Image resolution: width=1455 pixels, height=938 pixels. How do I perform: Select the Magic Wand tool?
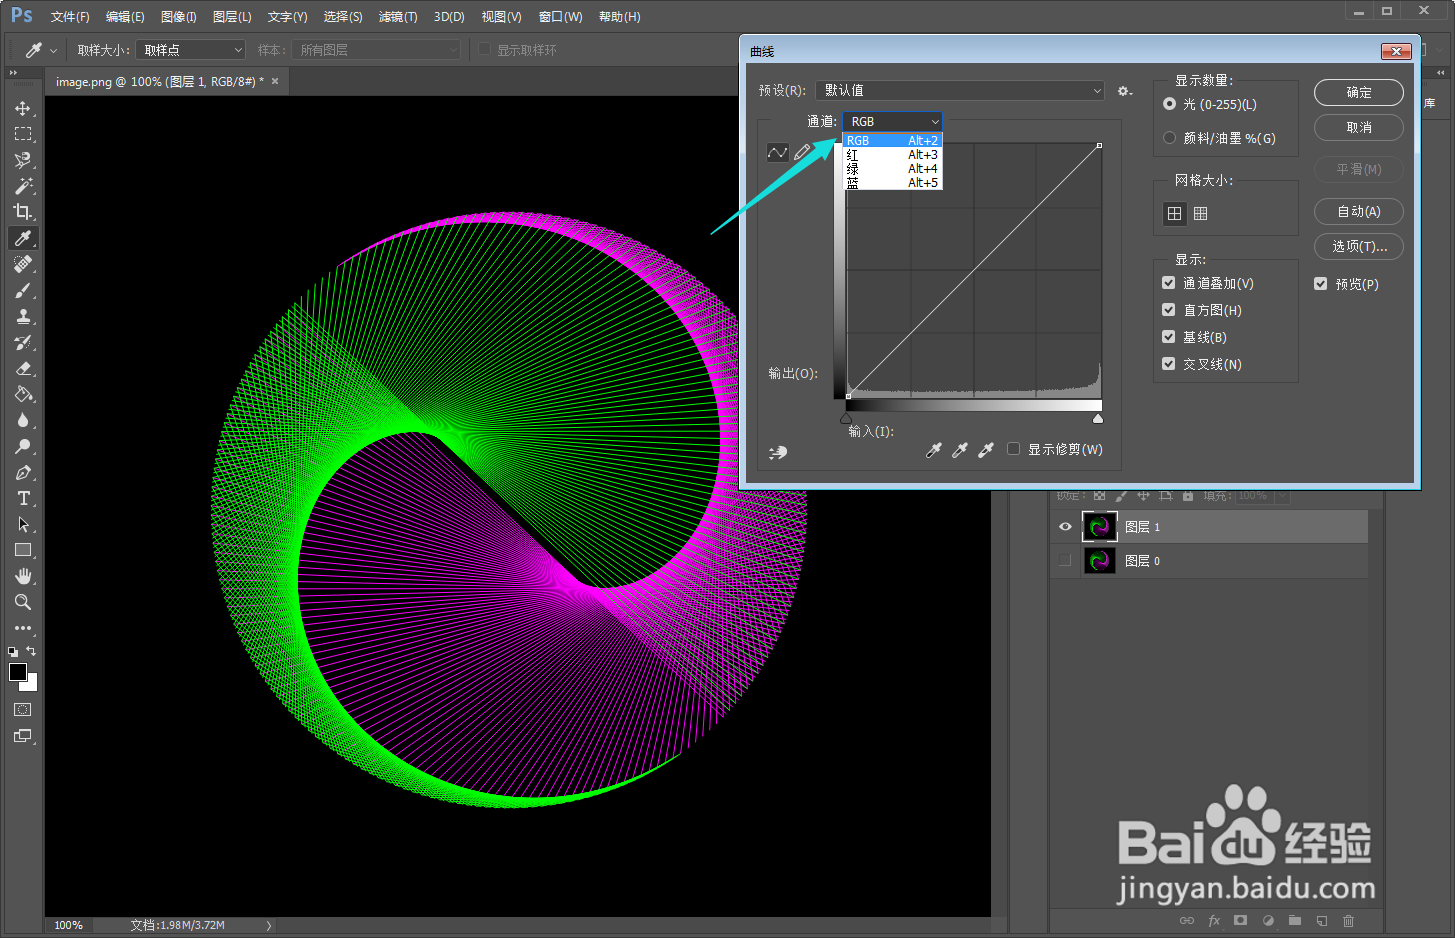(x=23, y=186)
